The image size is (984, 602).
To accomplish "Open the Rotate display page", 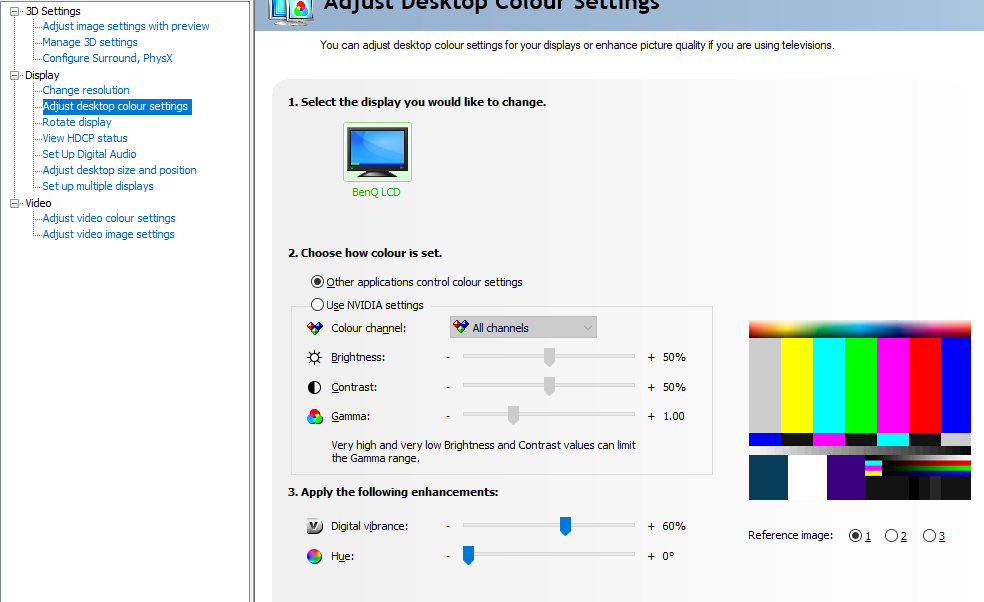I will (x=77, y=122).
